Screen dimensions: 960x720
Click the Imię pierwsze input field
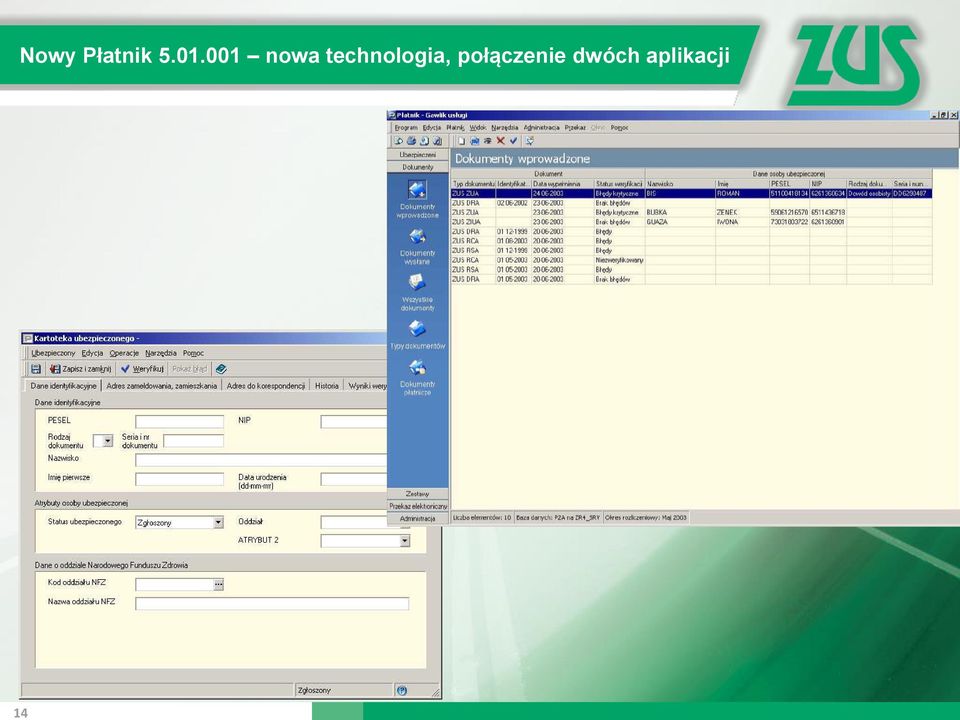point(179,479)
